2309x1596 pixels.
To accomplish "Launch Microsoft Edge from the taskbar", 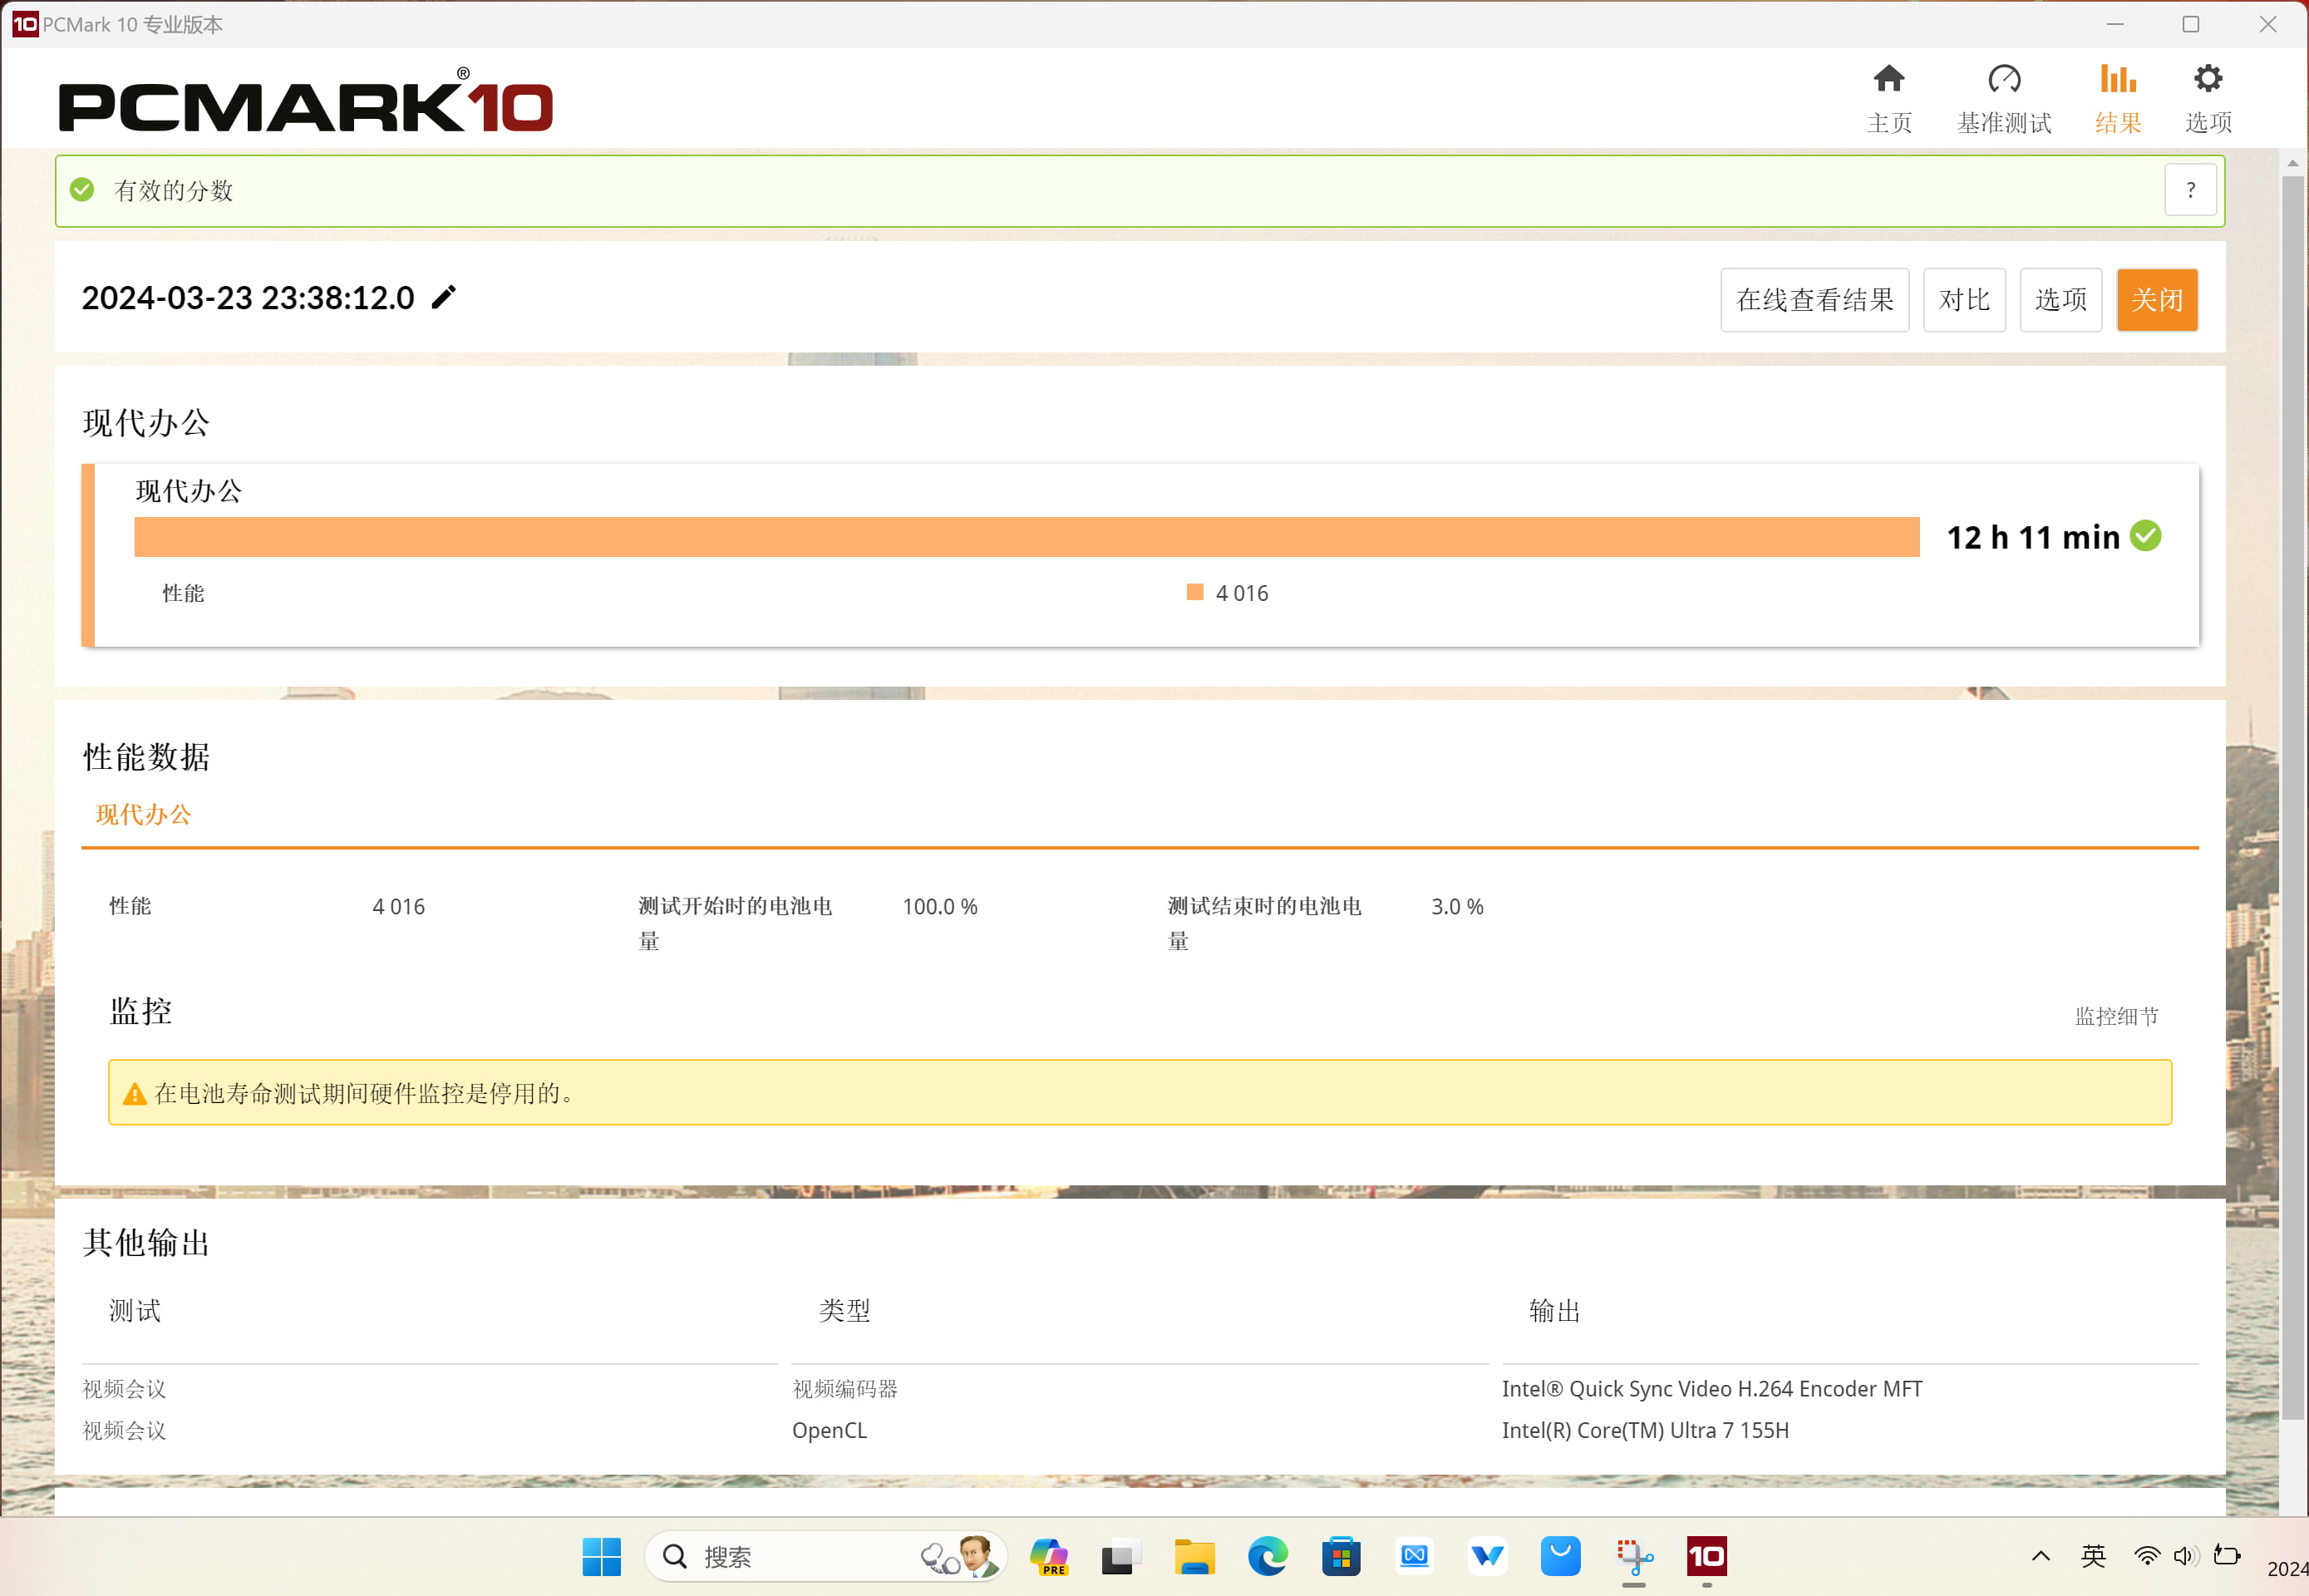I will [x=1267, y=1556].
